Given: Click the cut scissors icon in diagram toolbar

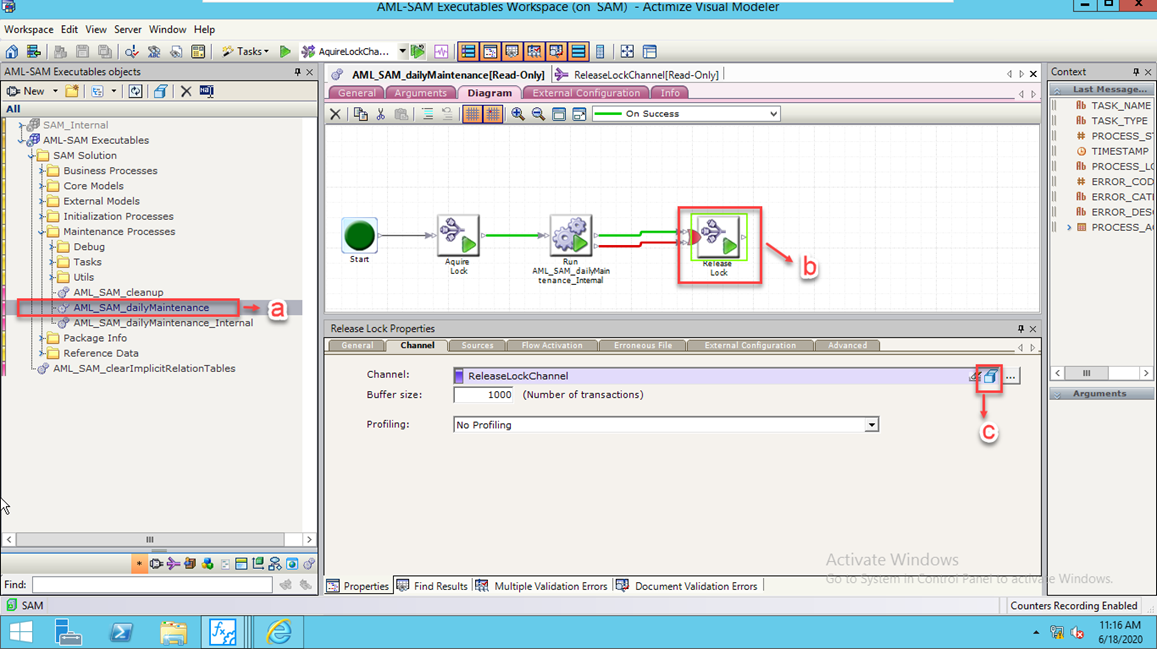Looking at the screenshot, I should (381, 114).
